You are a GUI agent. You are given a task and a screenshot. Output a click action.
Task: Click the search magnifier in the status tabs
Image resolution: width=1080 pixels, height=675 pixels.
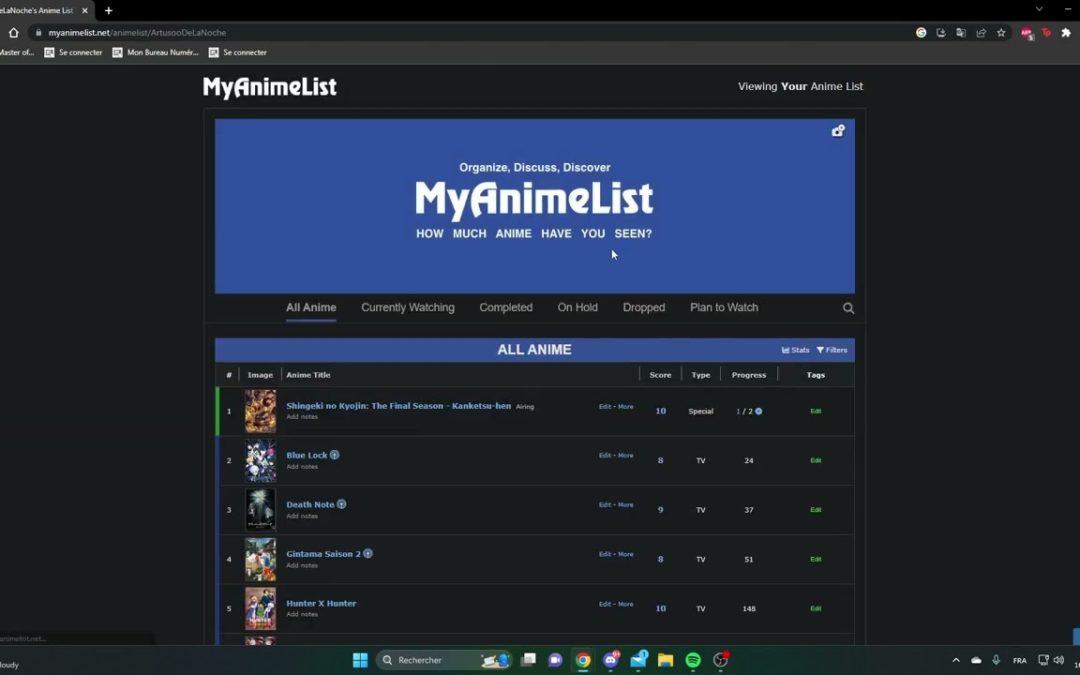pyautogui.click(x=849, y=309)
